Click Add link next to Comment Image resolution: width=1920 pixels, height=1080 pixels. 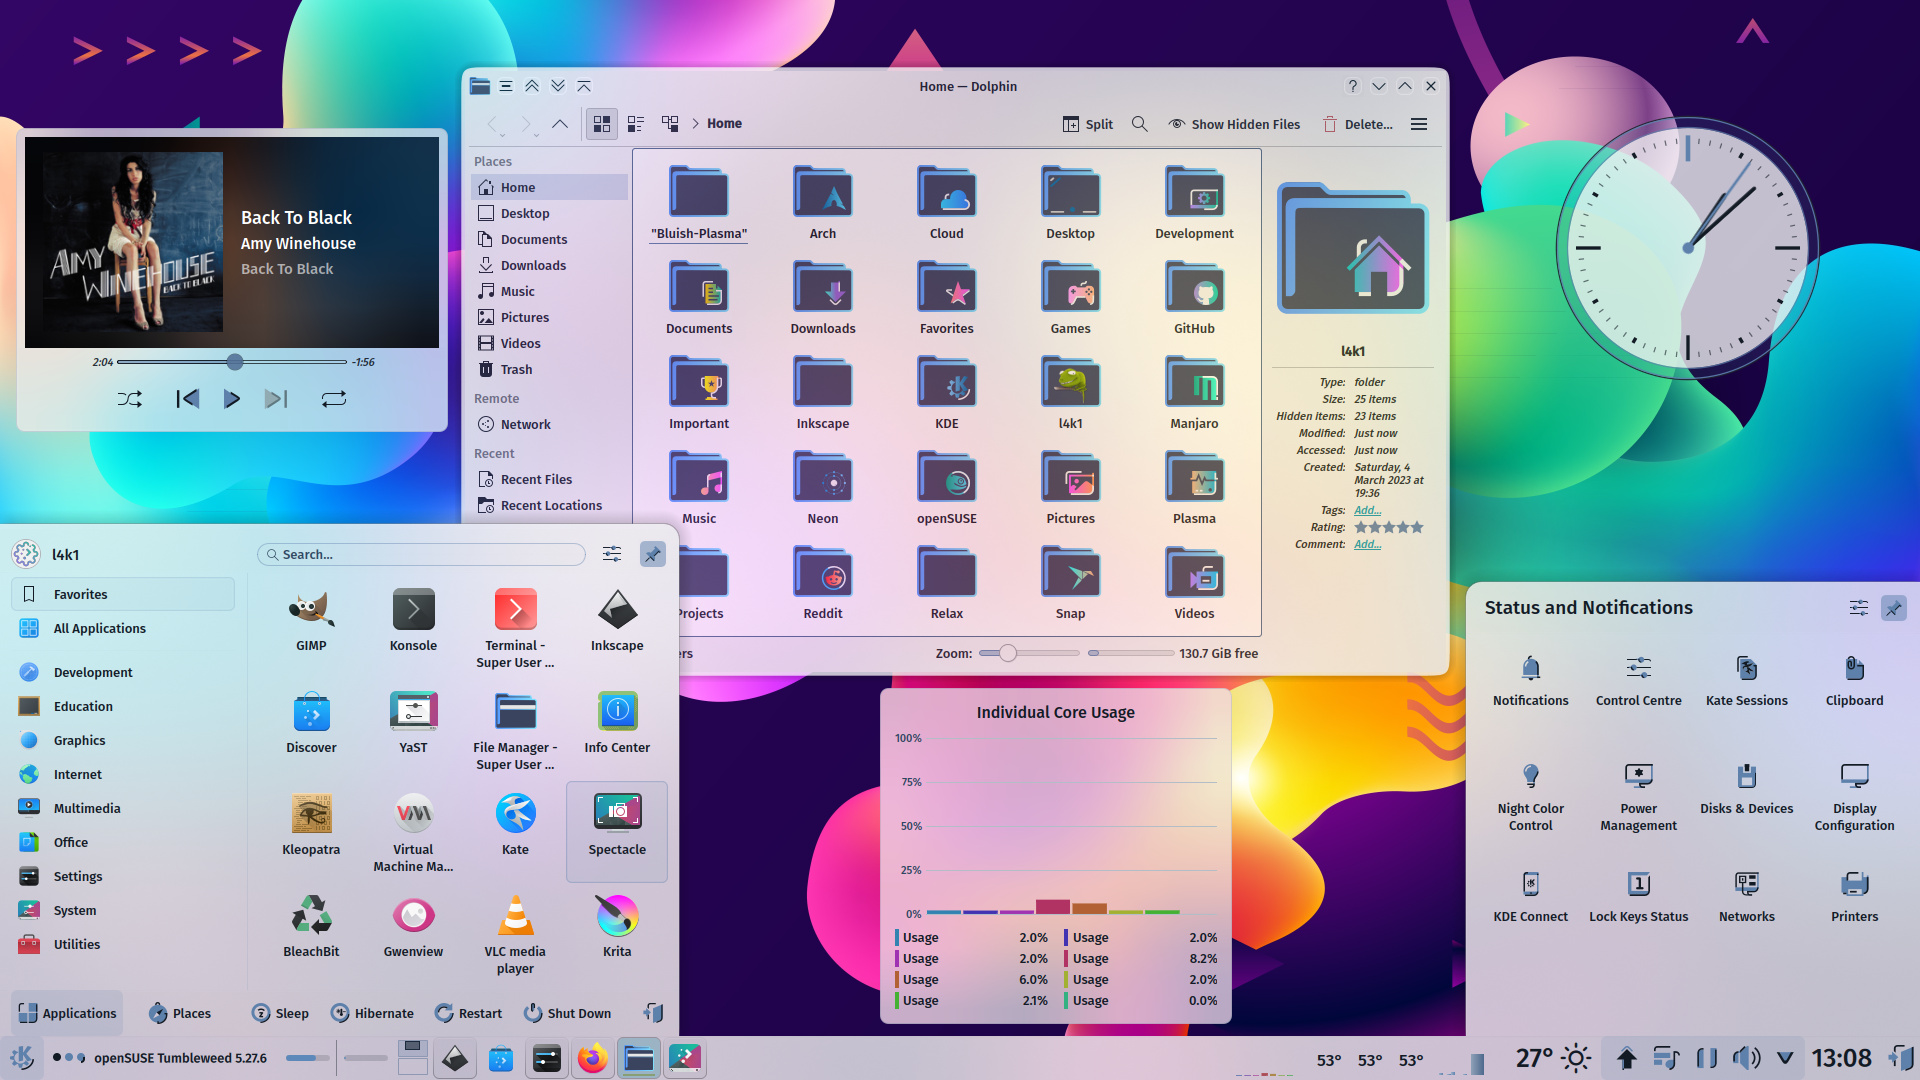[x=1367, y=544]
